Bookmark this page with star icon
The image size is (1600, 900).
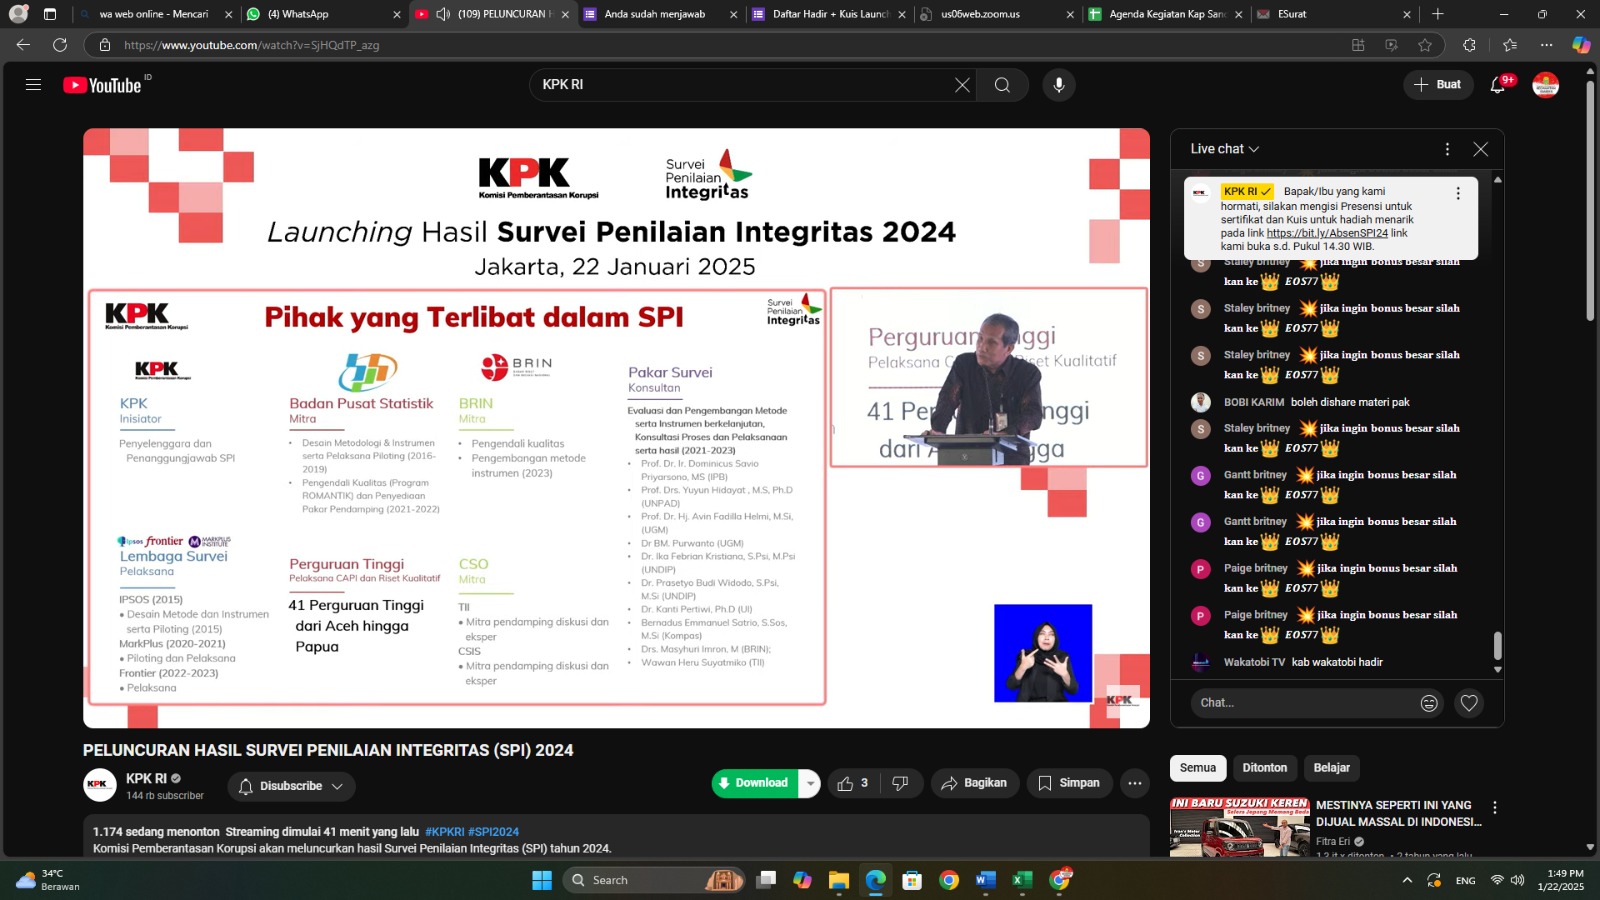pyautogui.click(x=1425, y=45)
